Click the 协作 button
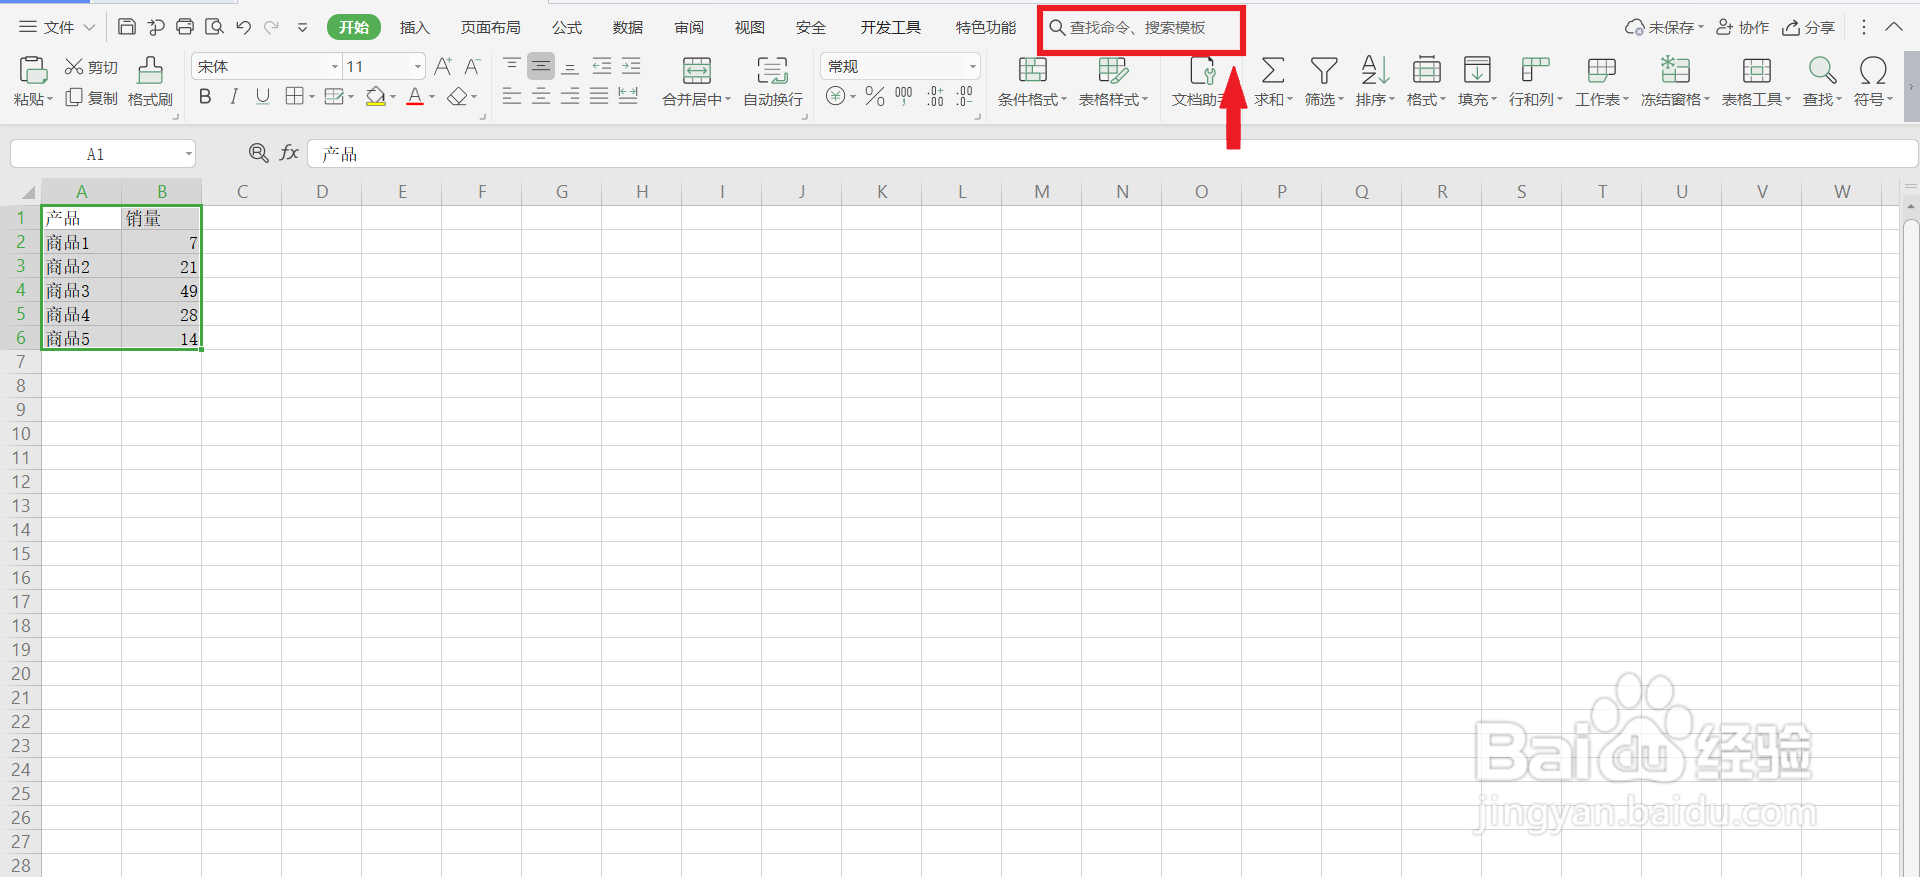Viewport: 1920px width, 877px height. pyautogui.click(x=1743, y=27)
